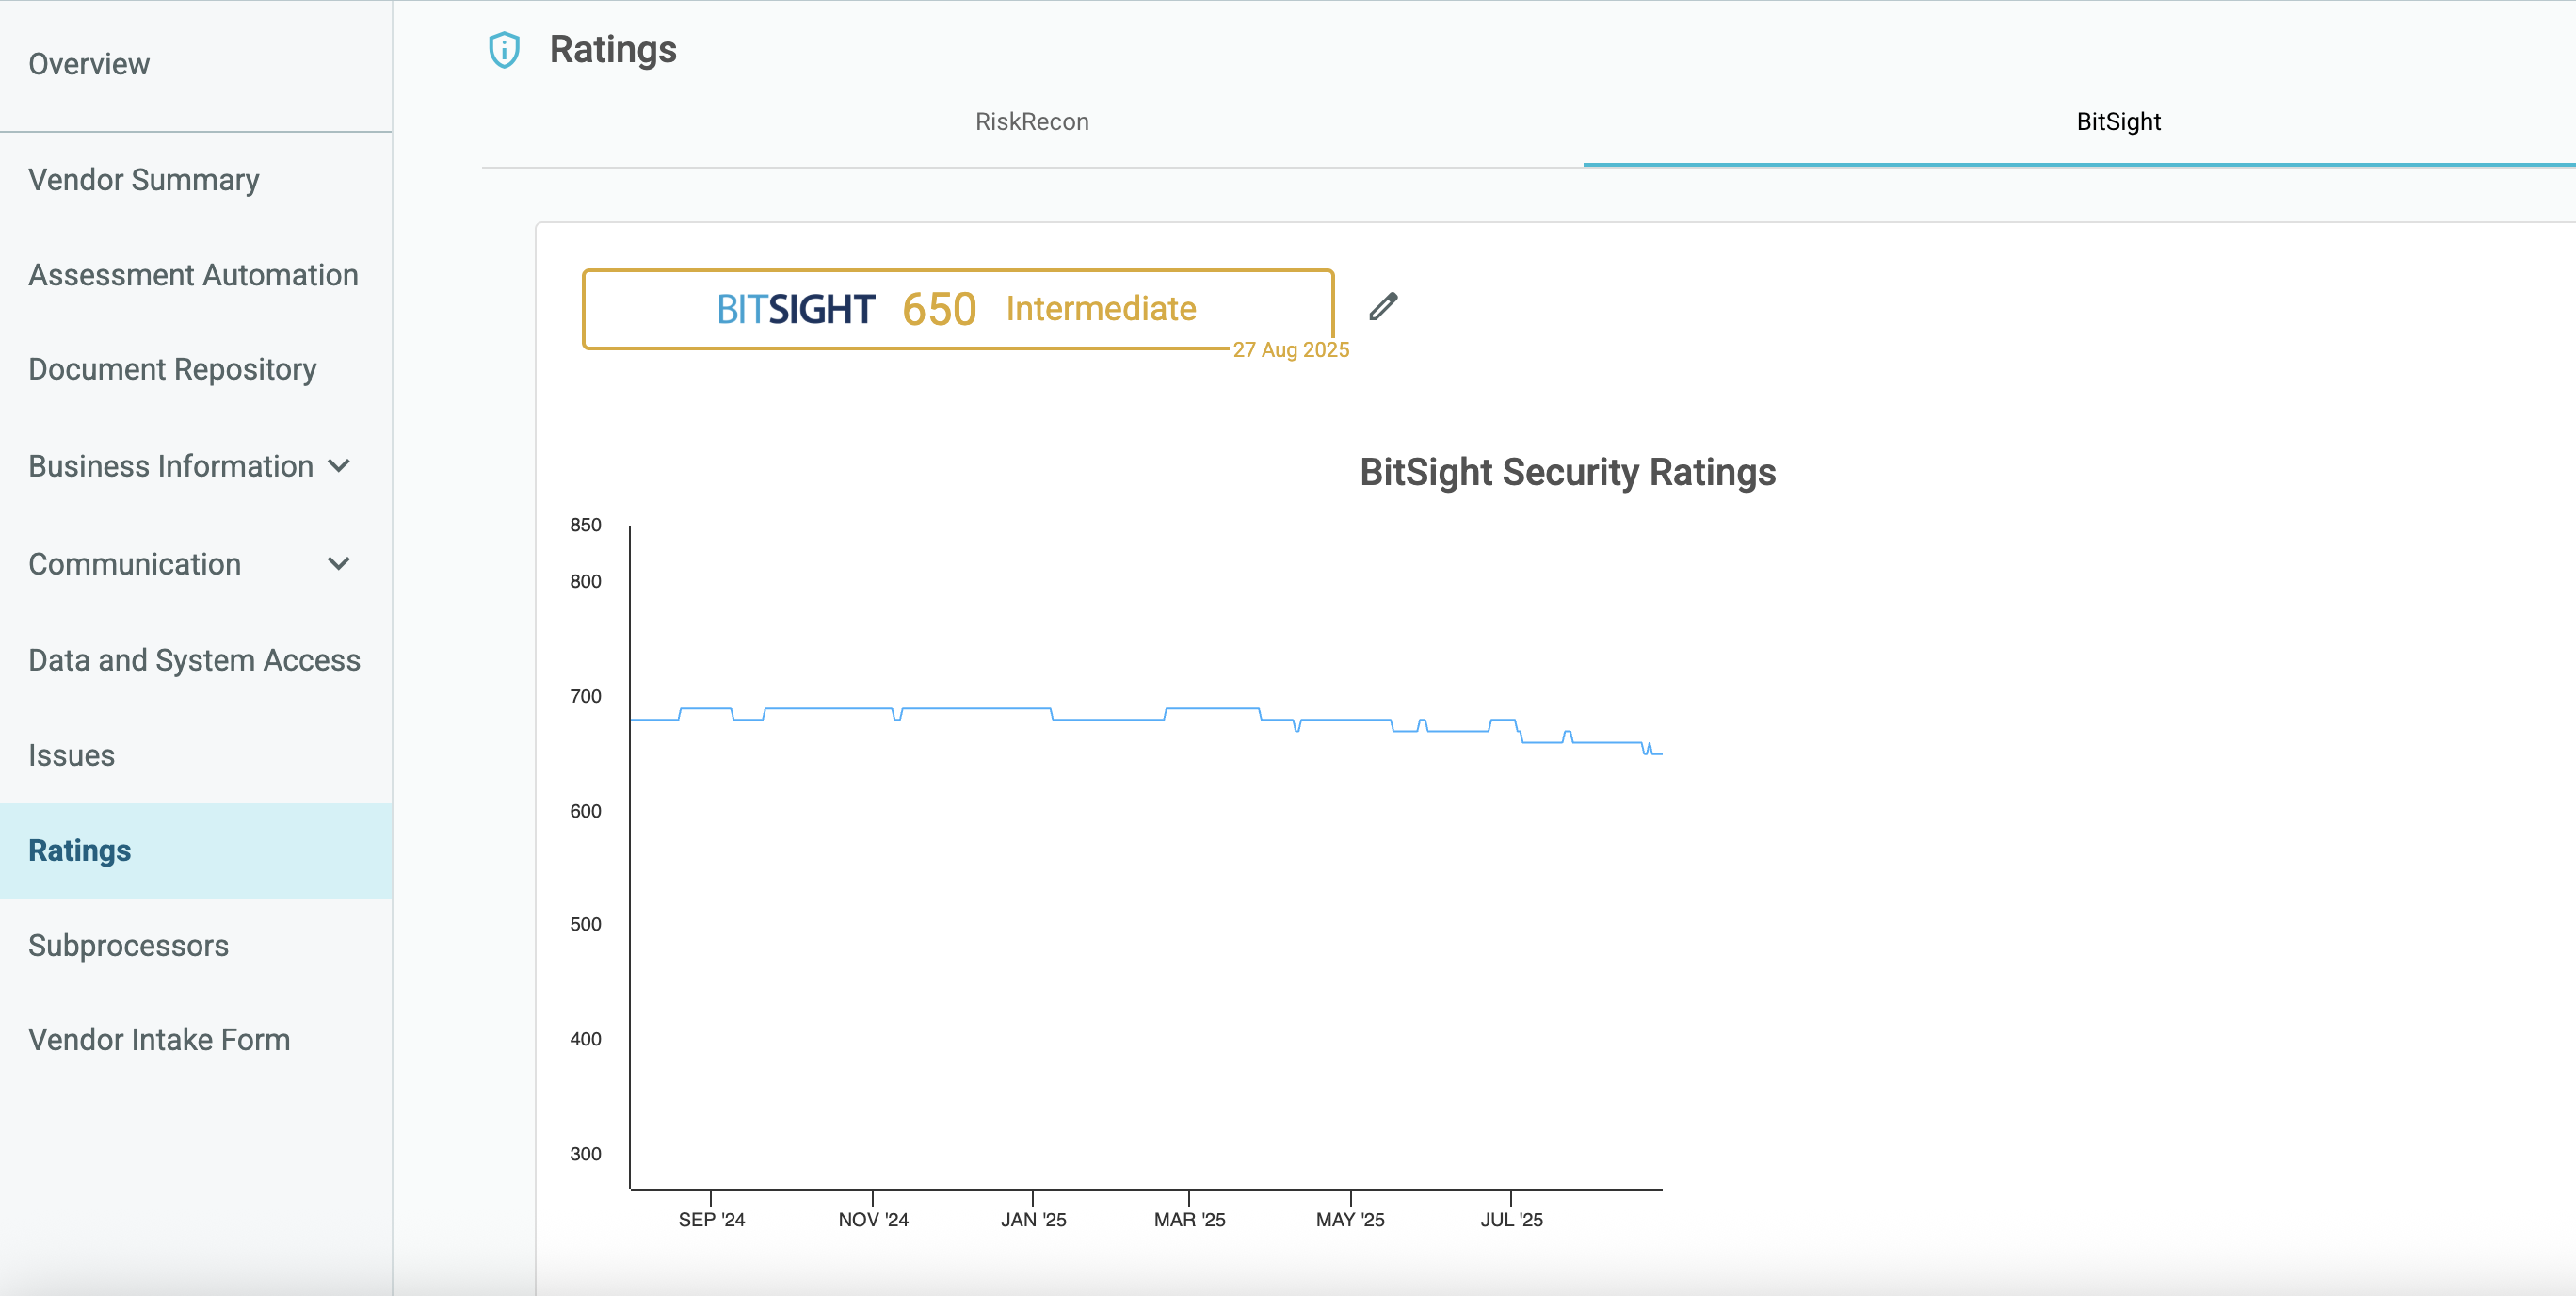The image size is (2576, 1296).
Task: Open the Overview page
Action: 89,64
